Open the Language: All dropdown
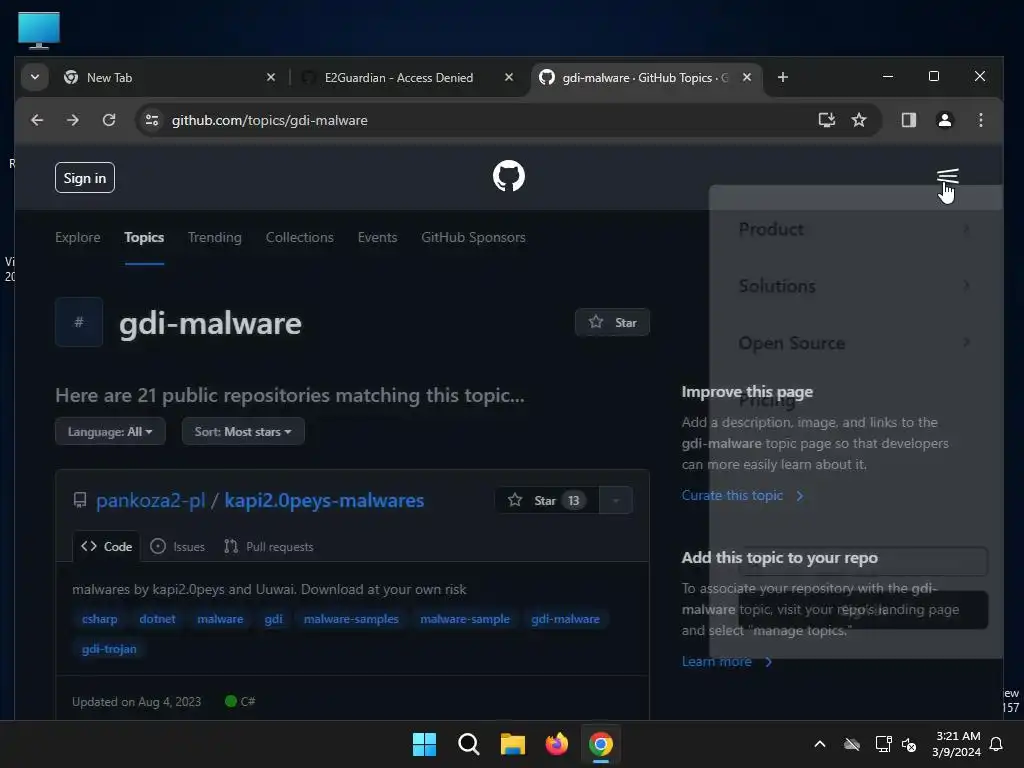 click(x=110, y=432)
